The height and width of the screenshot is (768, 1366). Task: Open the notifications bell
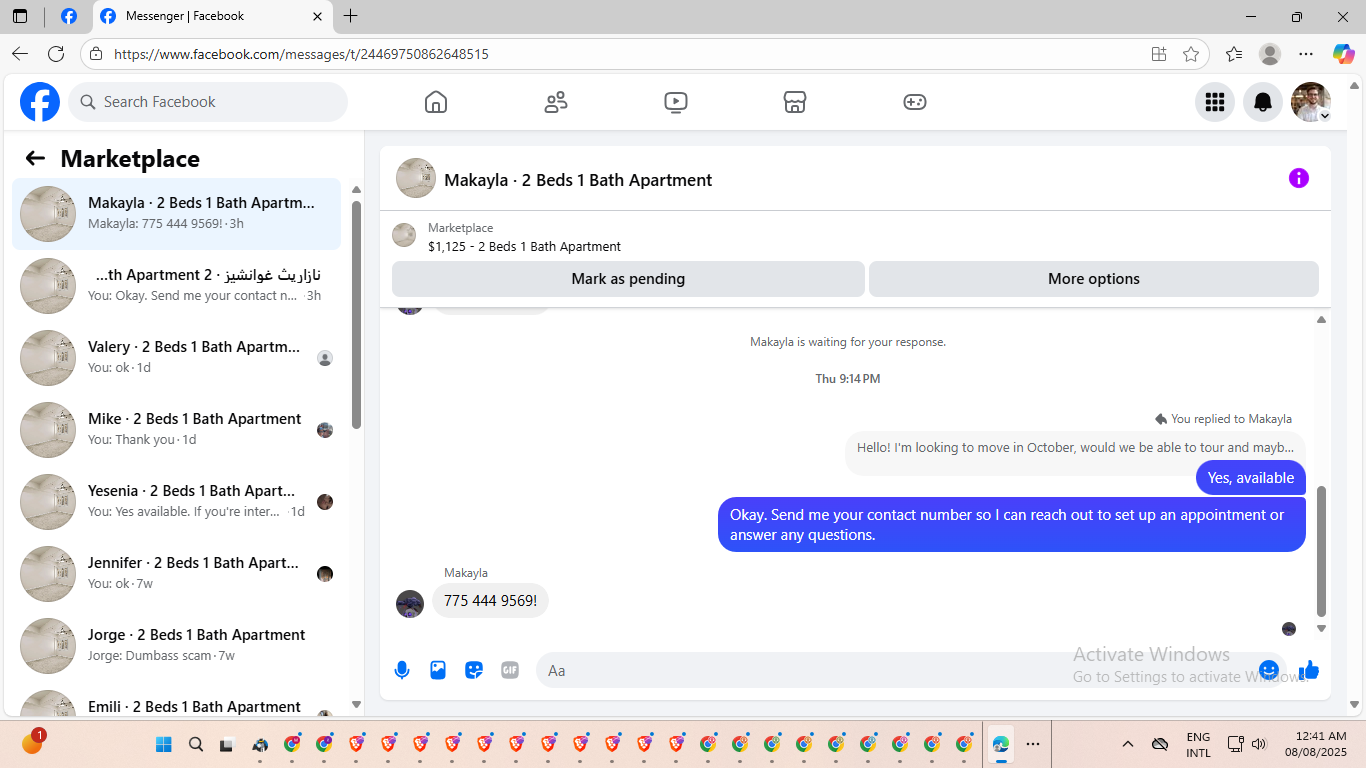(x=1263, y=102)
